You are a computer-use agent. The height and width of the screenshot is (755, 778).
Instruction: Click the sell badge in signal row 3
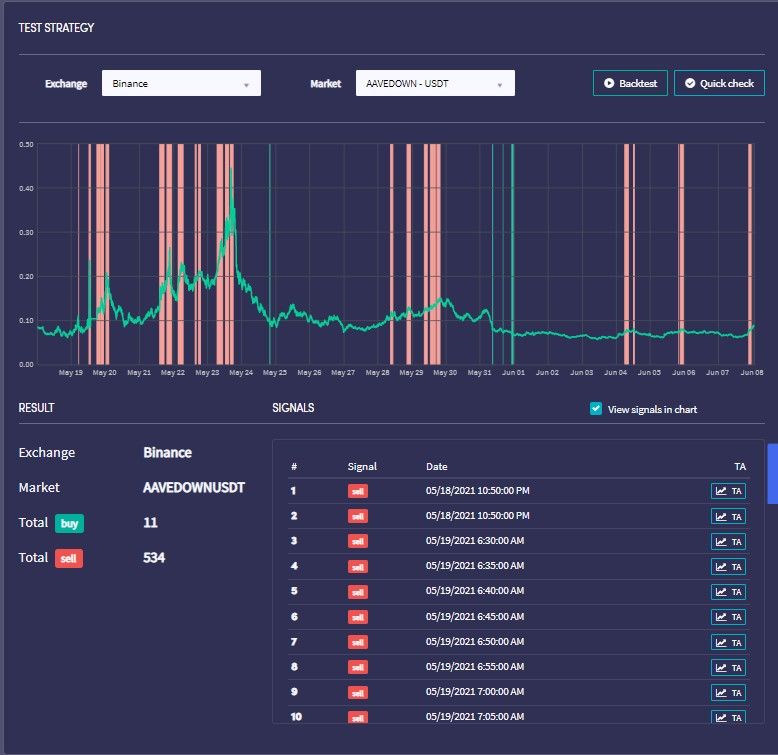[x=358, y=542]
